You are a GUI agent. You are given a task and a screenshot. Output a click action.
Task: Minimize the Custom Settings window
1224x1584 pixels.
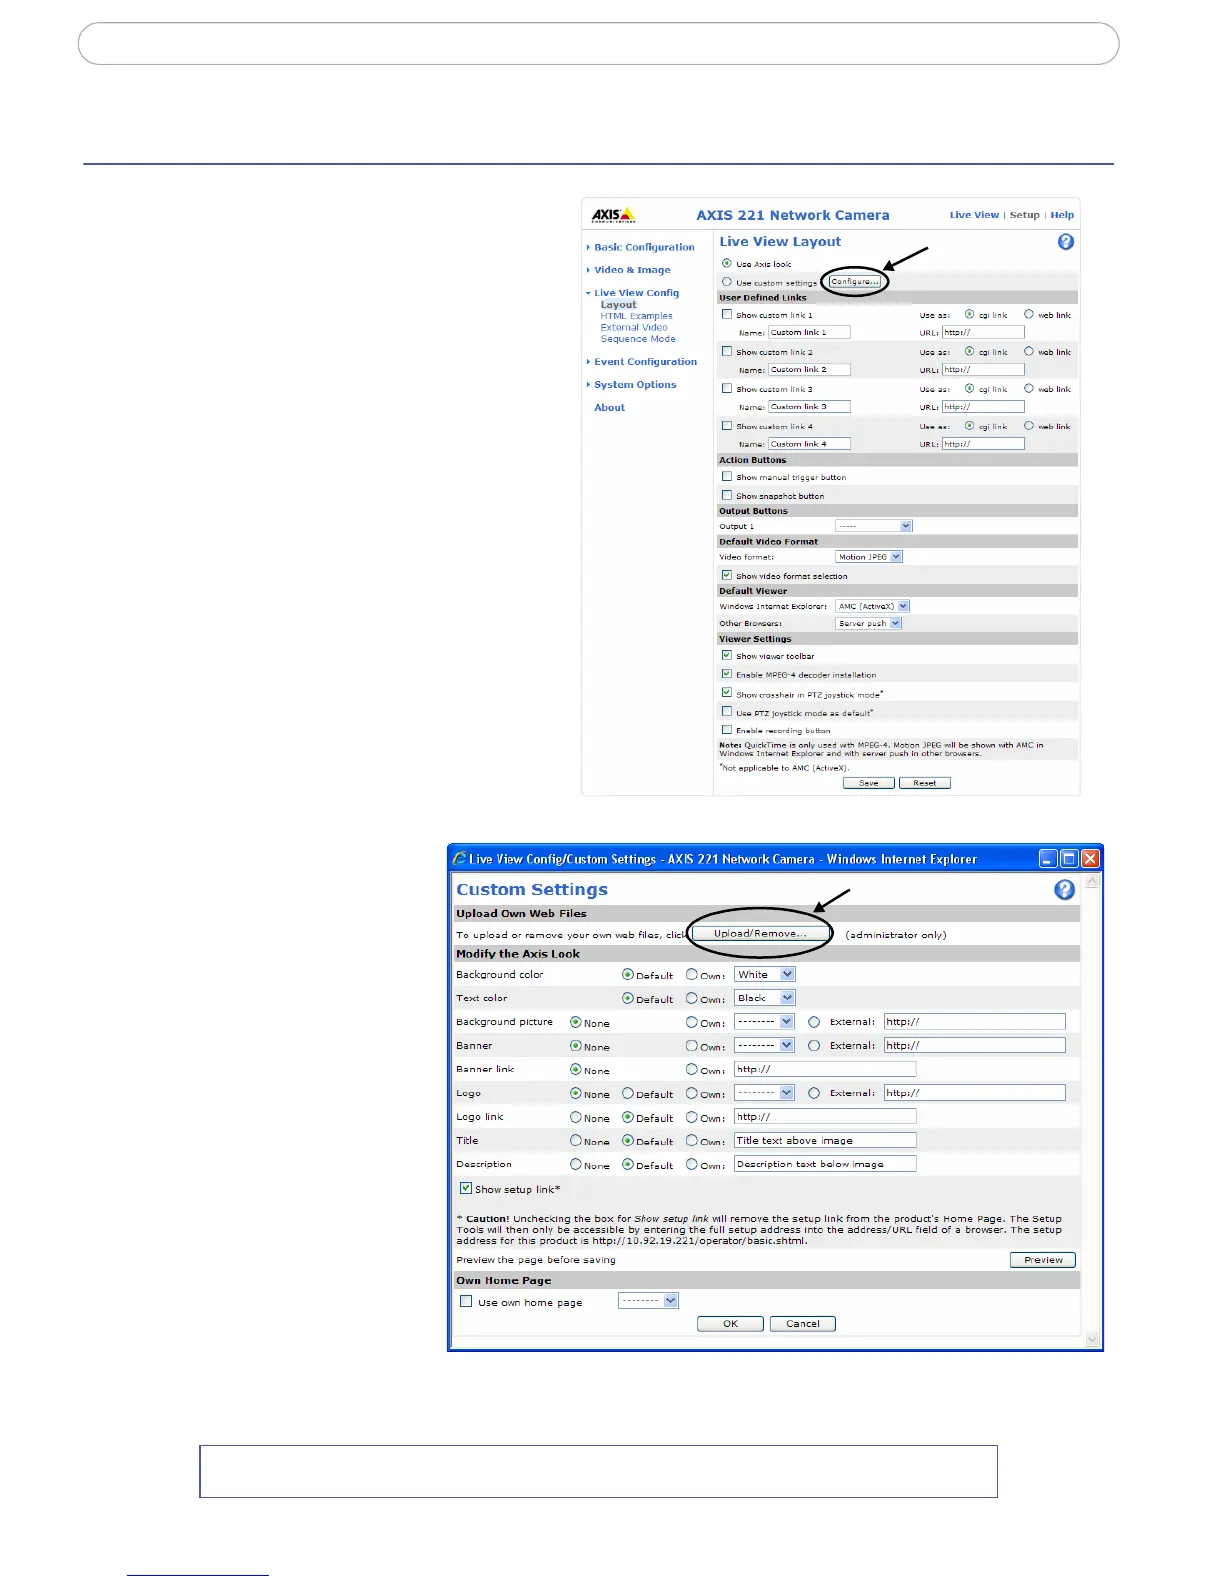click(1048, 858)
